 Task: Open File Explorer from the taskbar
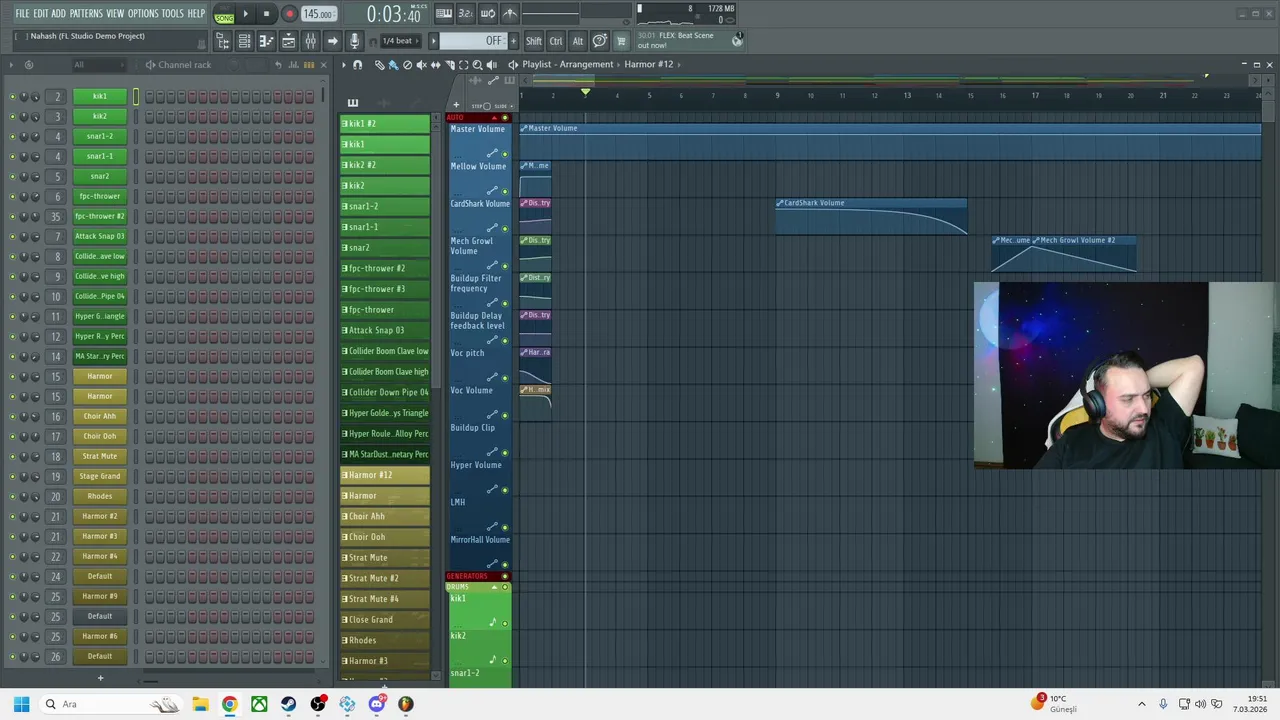[200, 704]
